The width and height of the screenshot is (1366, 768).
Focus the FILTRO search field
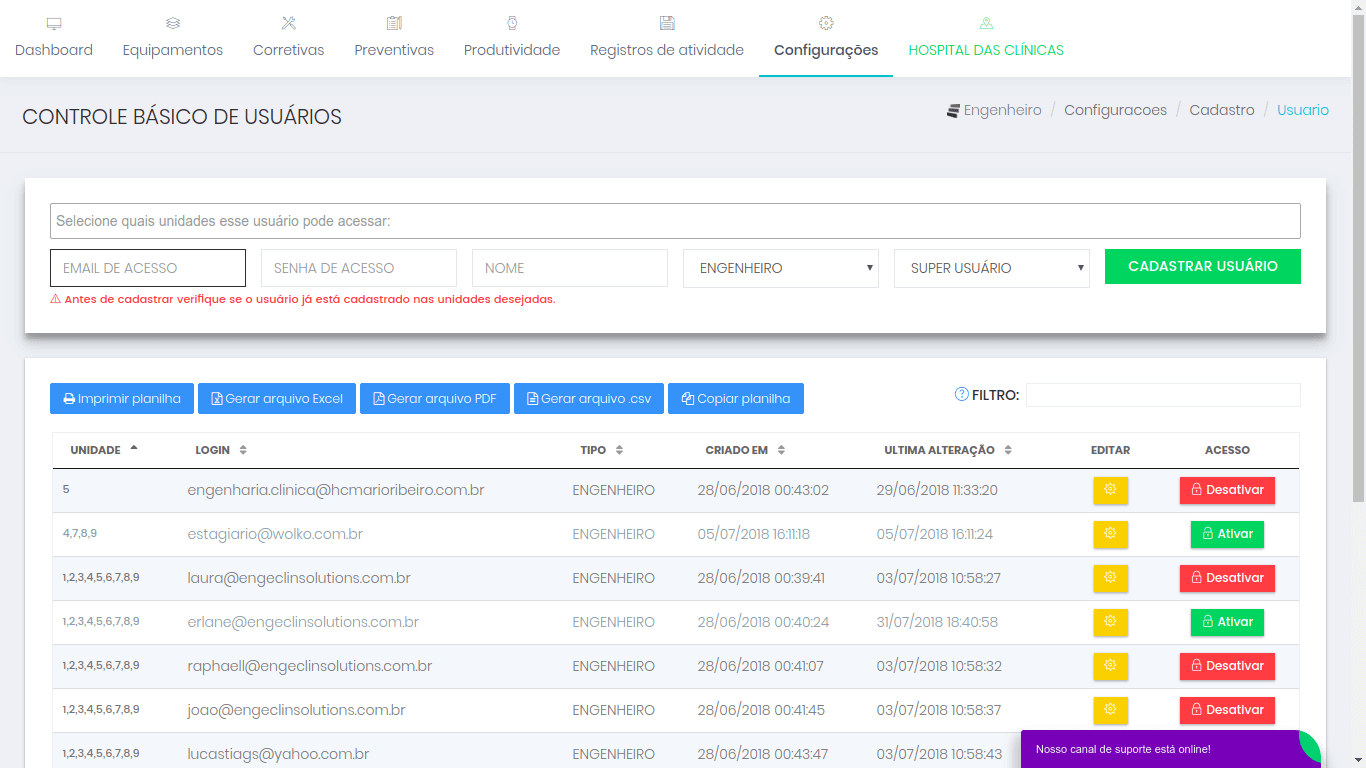(1163, 395)
